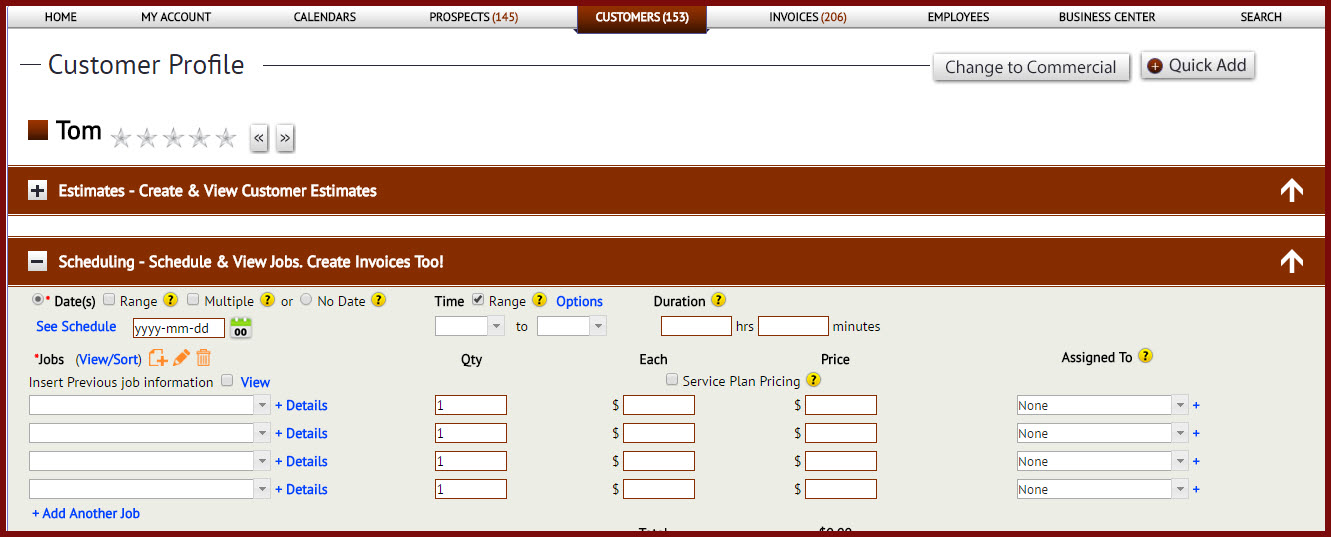Open PROSPECTS (145) tab
This screenshot has width=1331, height=537.
[474, 17]
